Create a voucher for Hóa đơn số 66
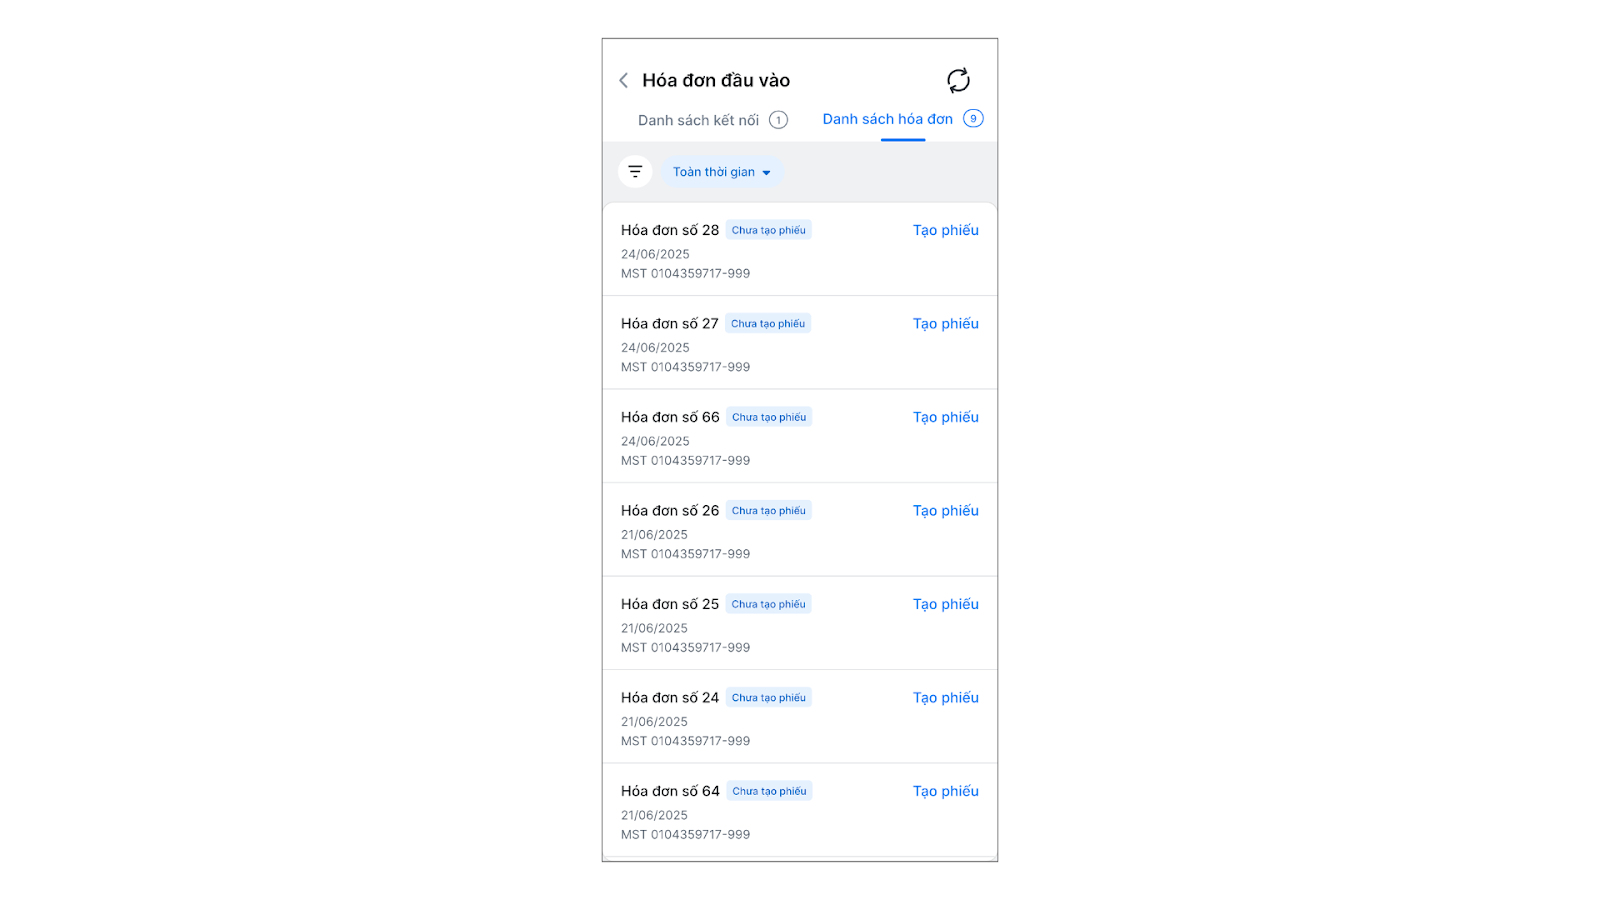 [x=945, y=417]
